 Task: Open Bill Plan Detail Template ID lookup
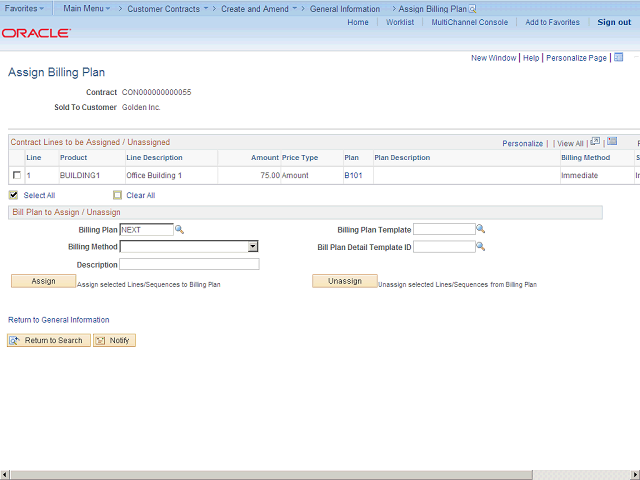point(481,246)
